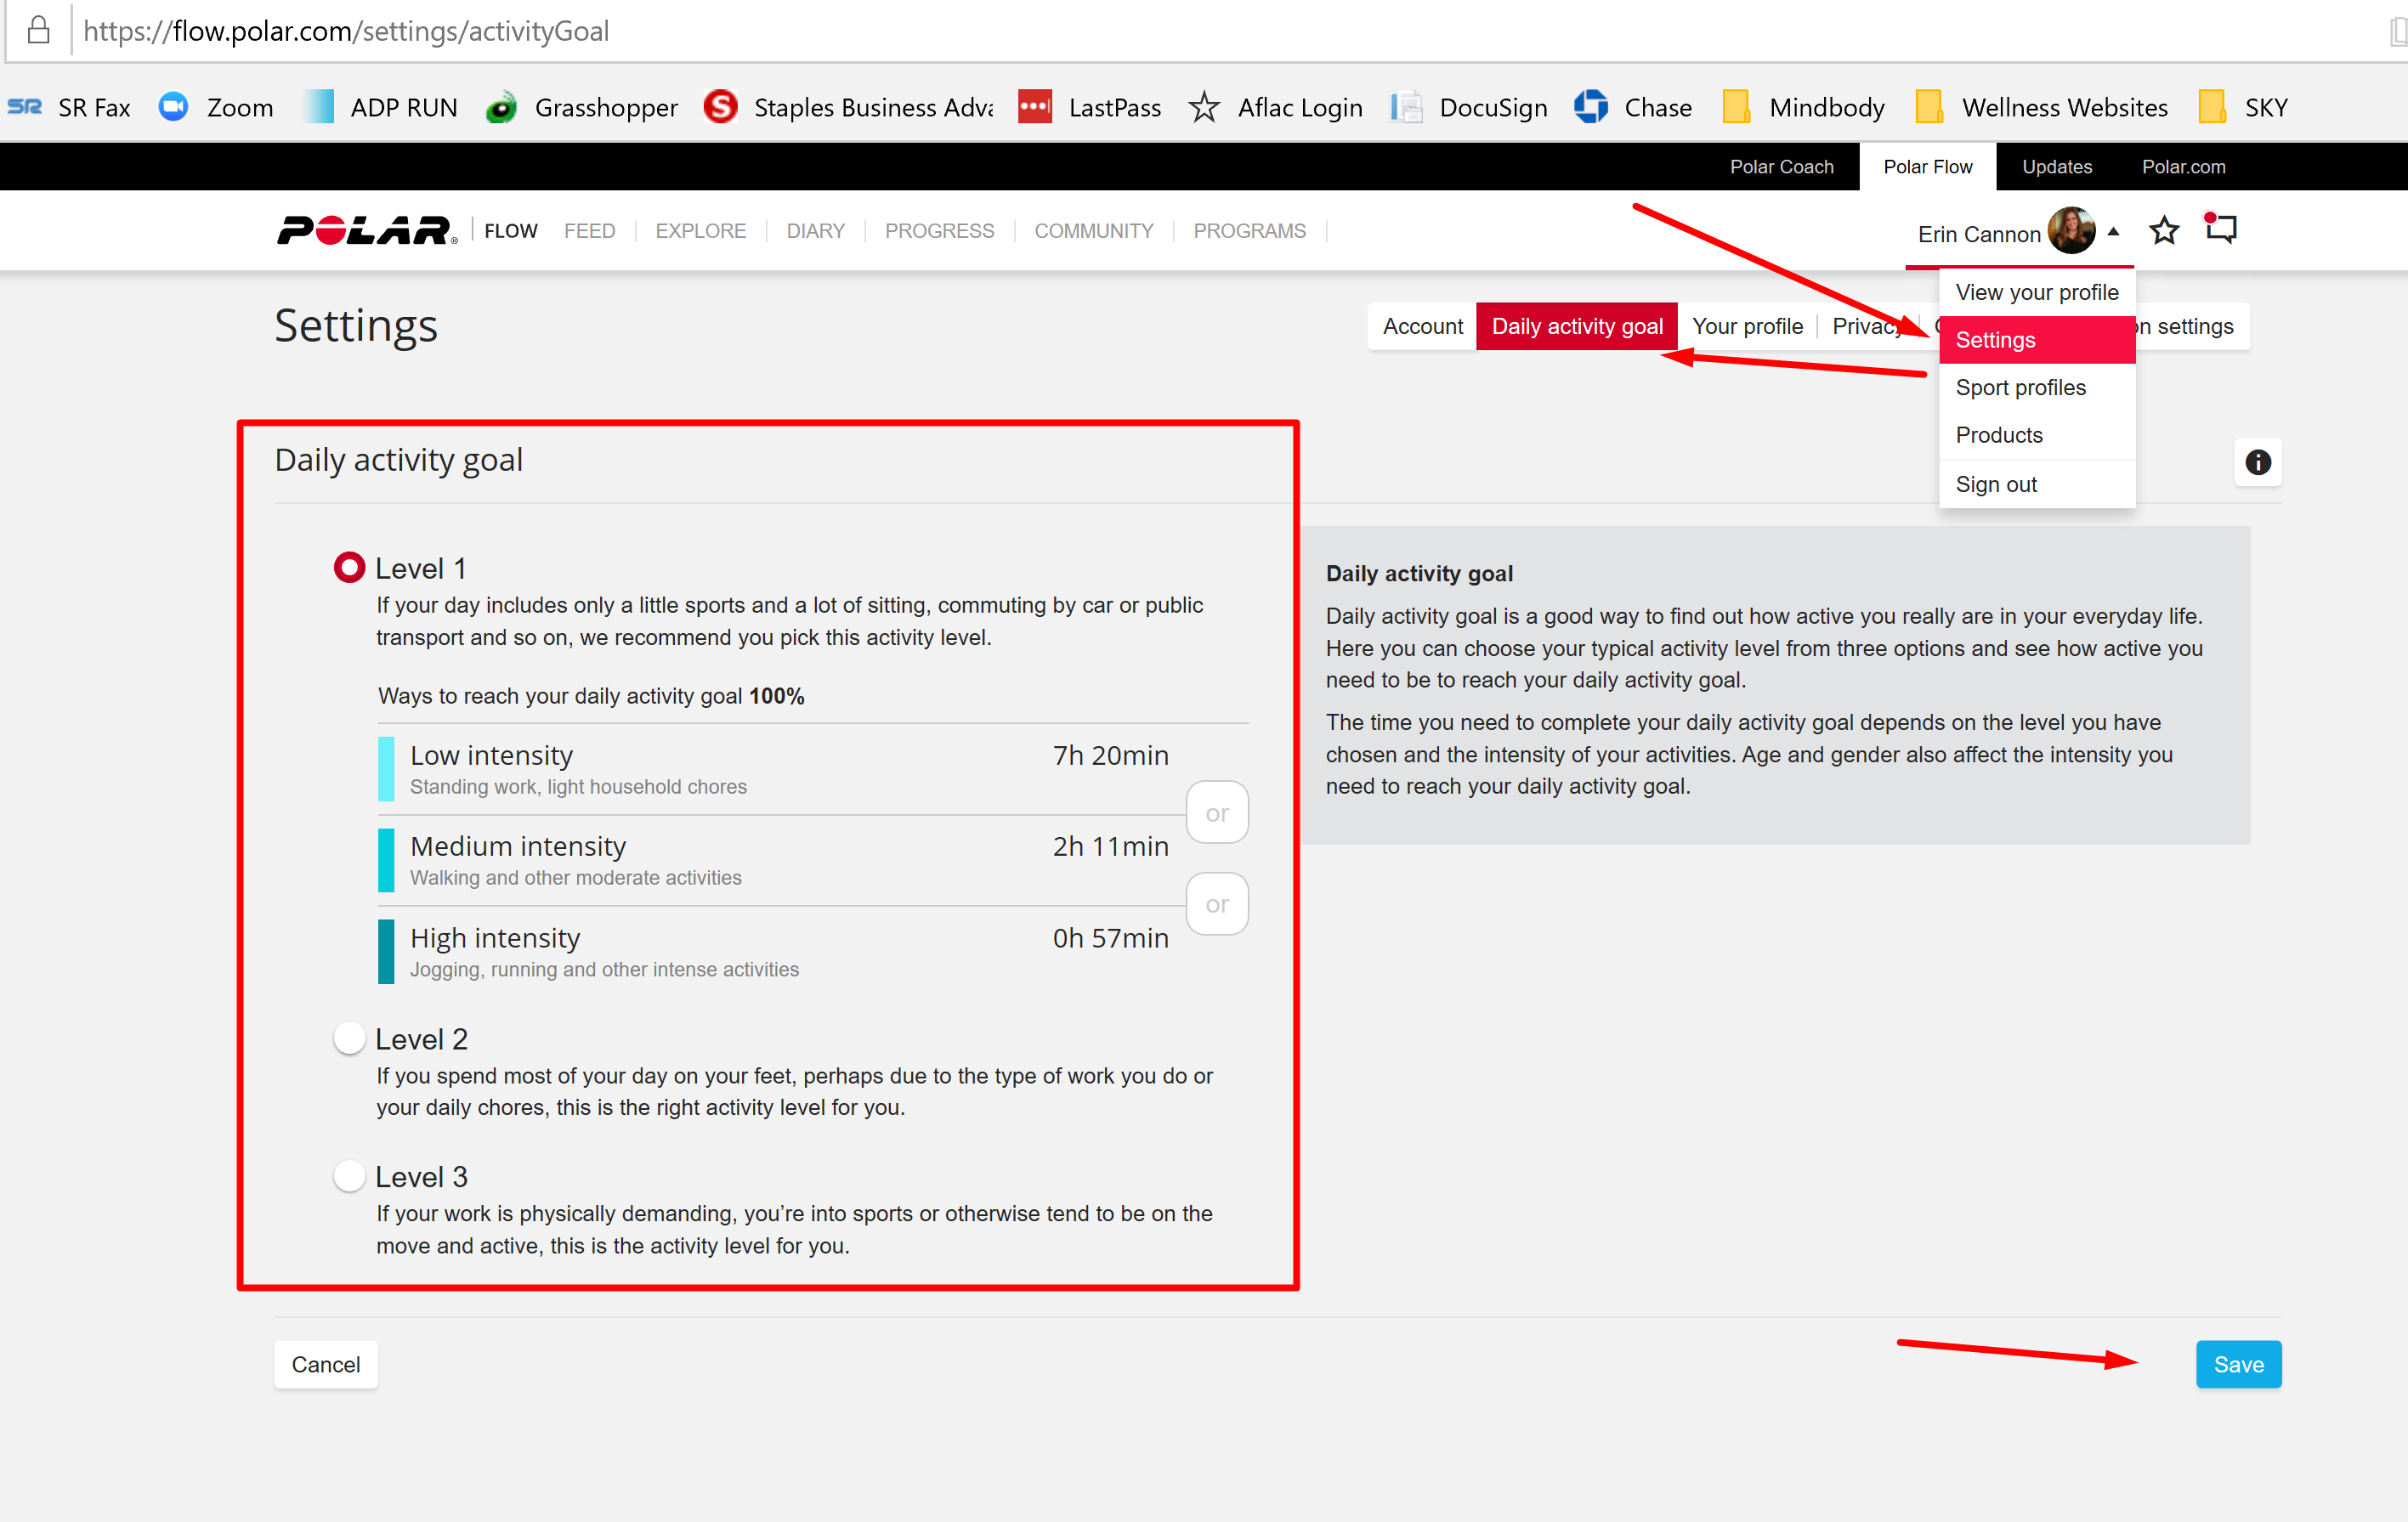
Task: Click the Zoom bookmark icon
Action: 174,107
